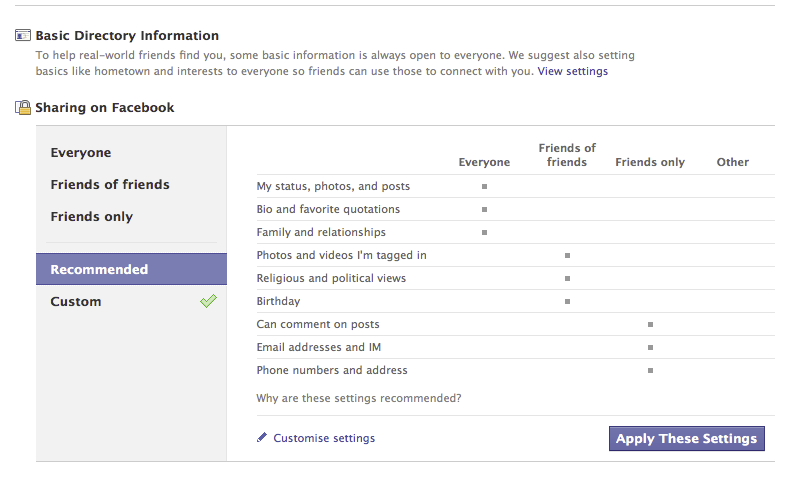Click the 'Everyone' column header
811x477 pixels.
click(x=484, y=162)
